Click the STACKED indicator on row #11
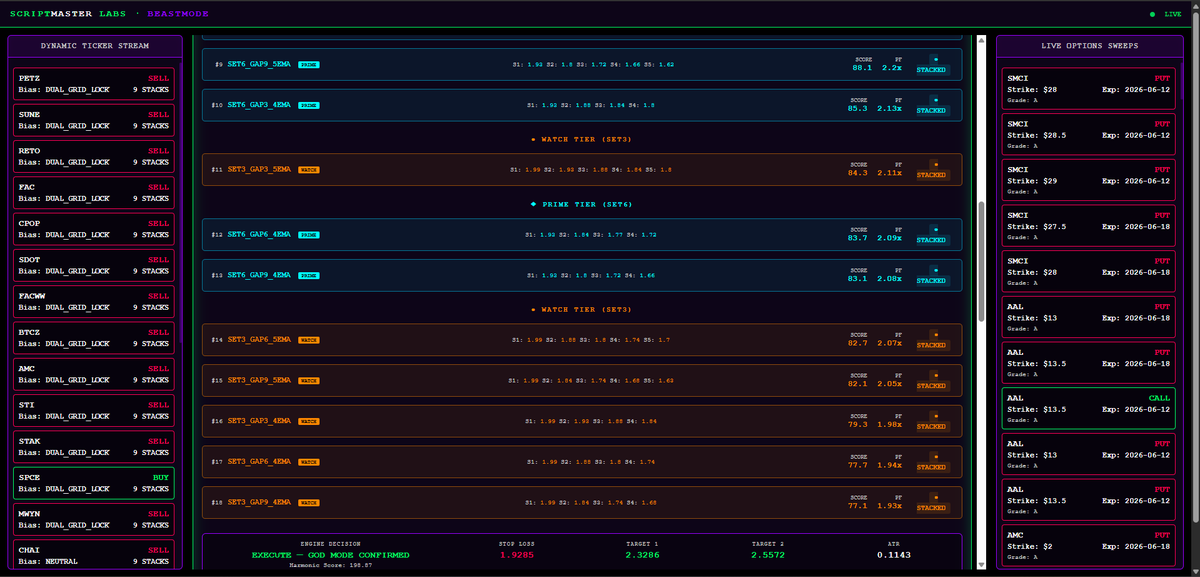The image size is (1200, 577). pos(931,170)
